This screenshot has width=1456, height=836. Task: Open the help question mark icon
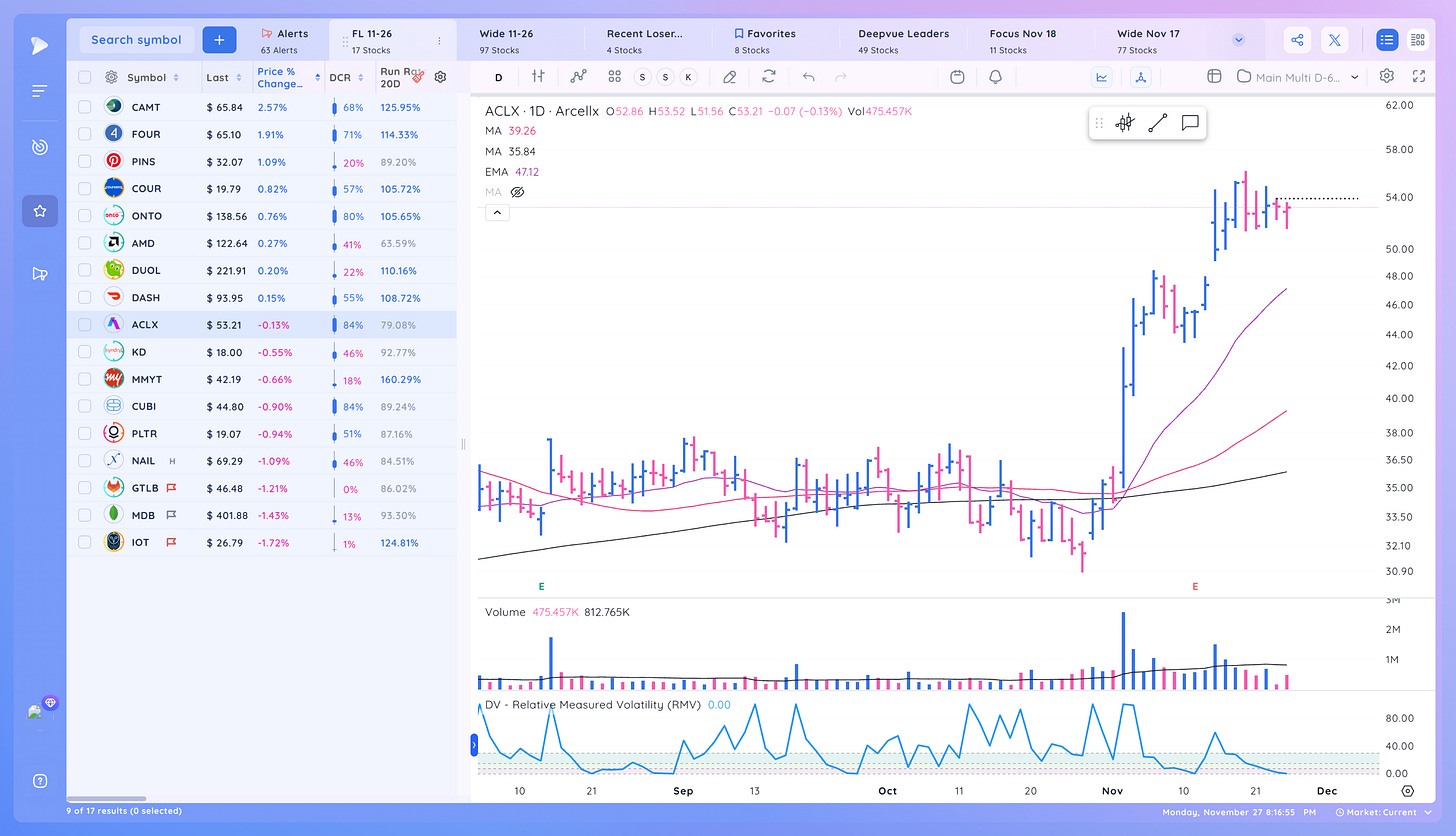coord(40,781)
